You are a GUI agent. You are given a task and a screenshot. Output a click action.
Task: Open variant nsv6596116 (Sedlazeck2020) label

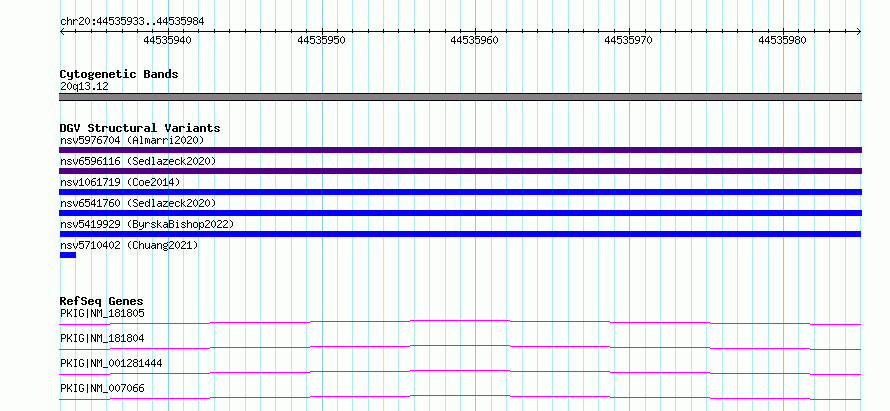tap(138, 162)
